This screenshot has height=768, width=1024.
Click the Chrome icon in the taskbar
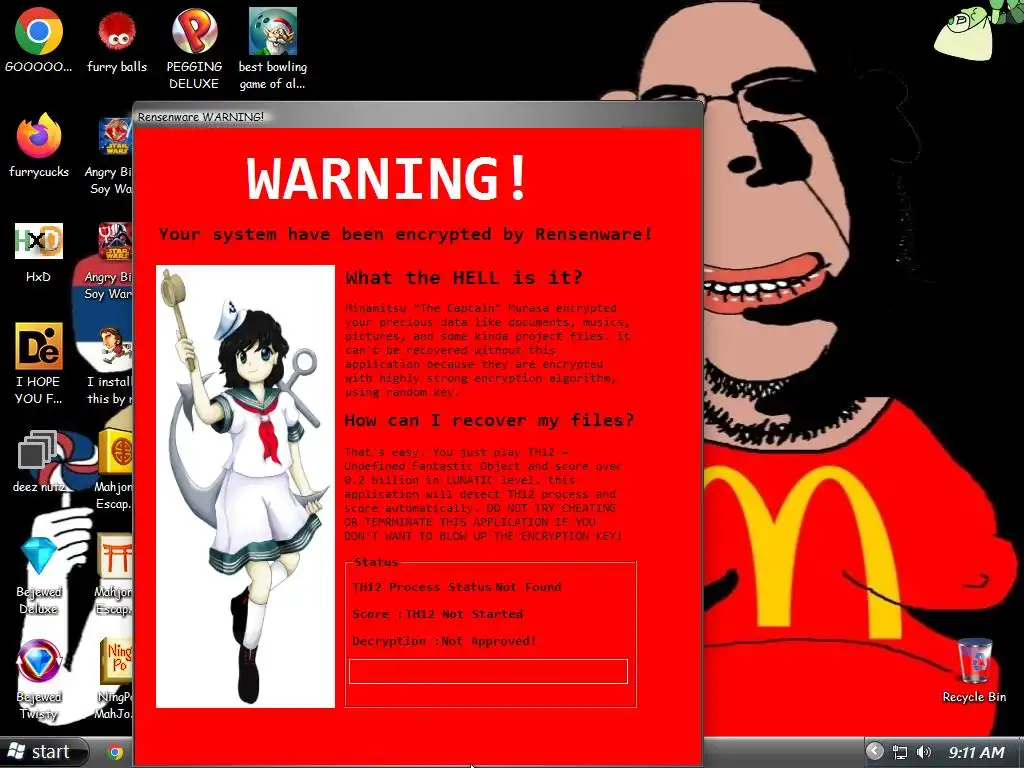click(x=116, y=753)
